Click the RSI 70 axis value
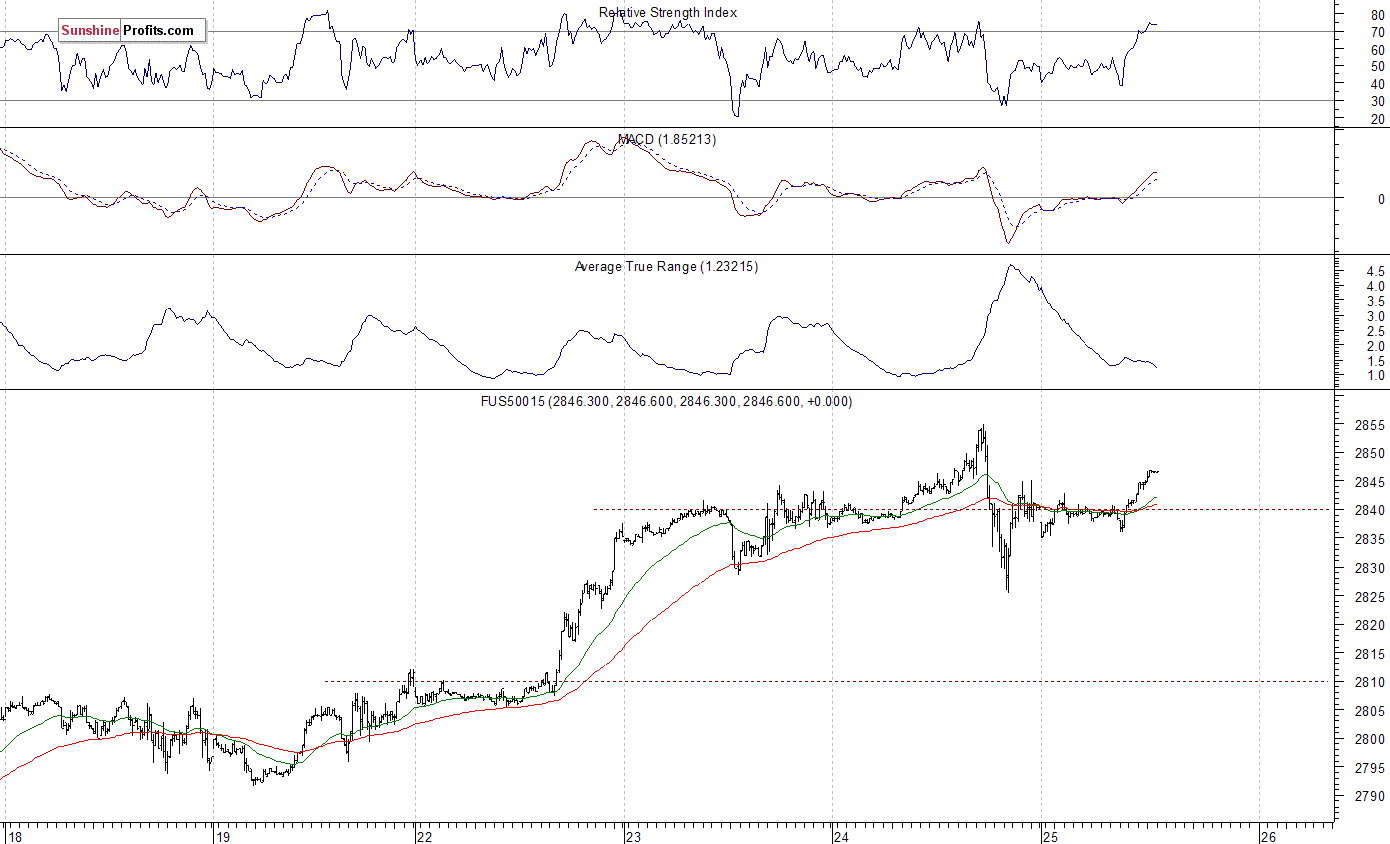This screenshot has height=844, width=1390. pos(1378,33)
